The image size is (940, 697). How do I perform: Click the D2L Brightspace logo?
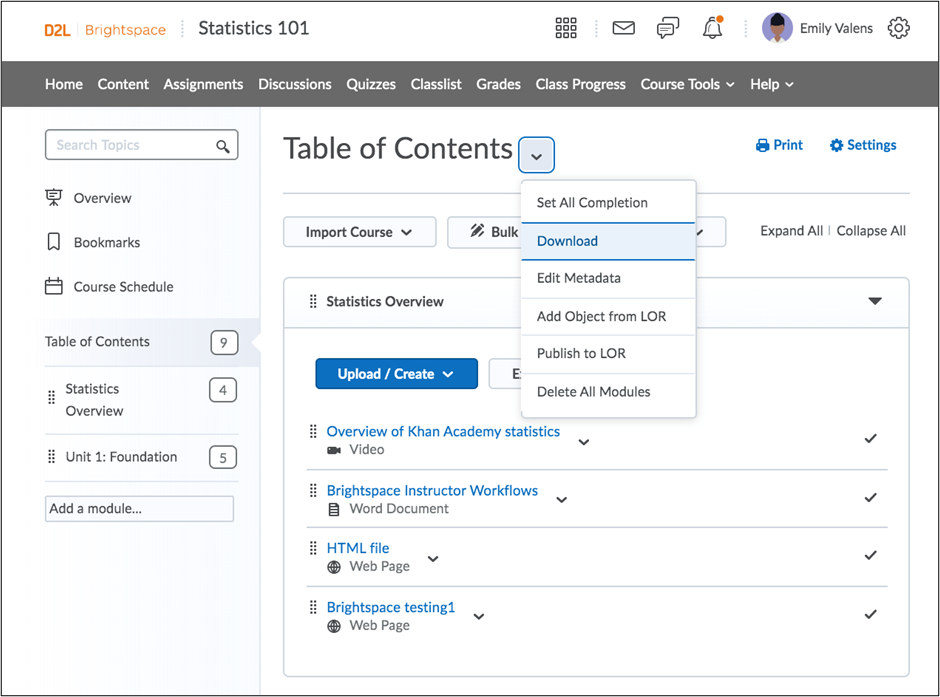click(x=105, y=29)
